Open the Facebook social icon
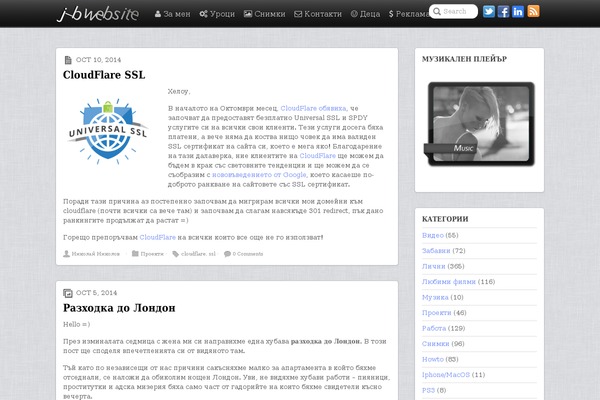The height and width of the screenshot is (400, 600). click(503, 11)
